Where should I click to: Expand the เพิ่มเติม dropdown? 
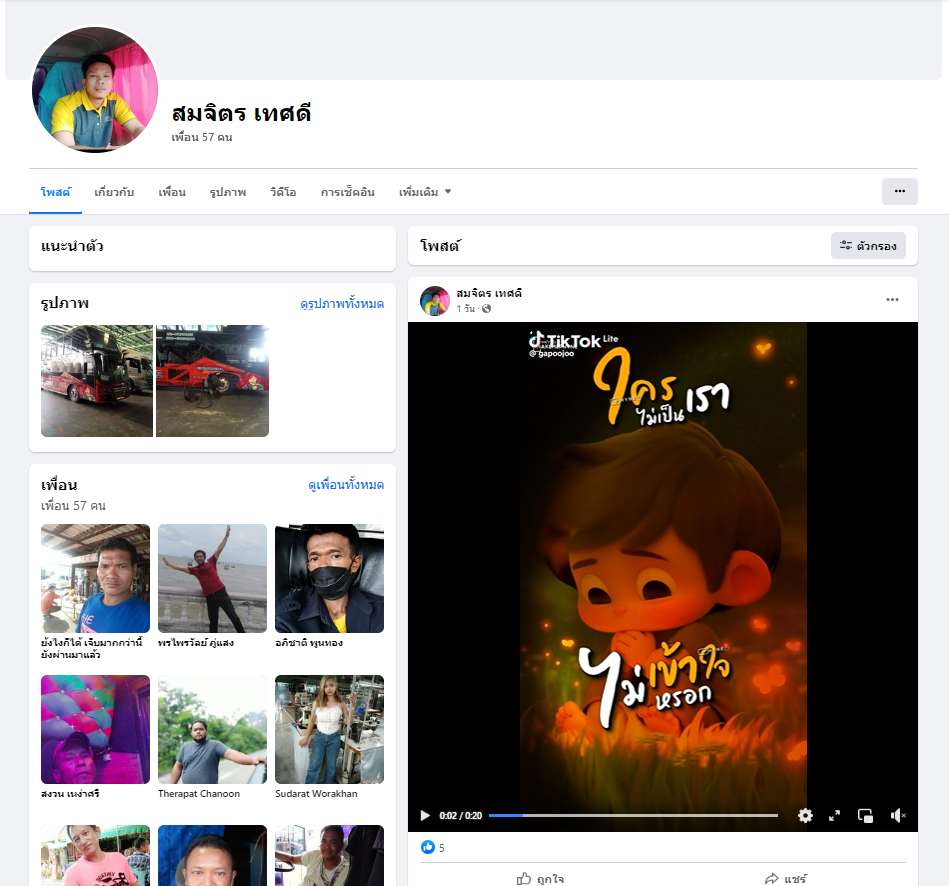[x=425, y=192]
